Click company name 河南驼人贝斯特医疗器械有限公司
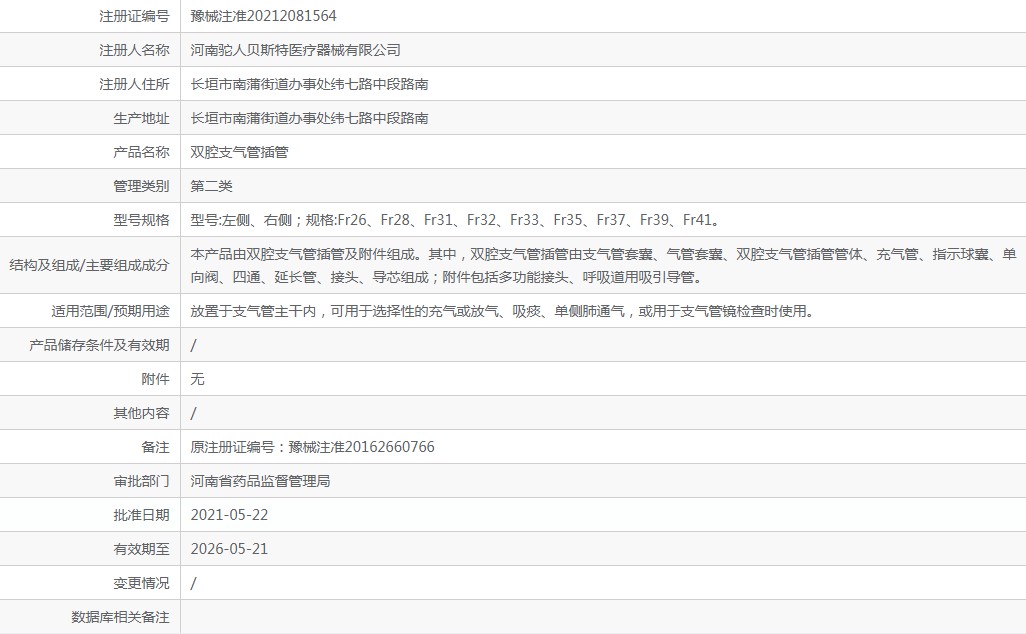The image size is (1026, 634). [295, 50]
